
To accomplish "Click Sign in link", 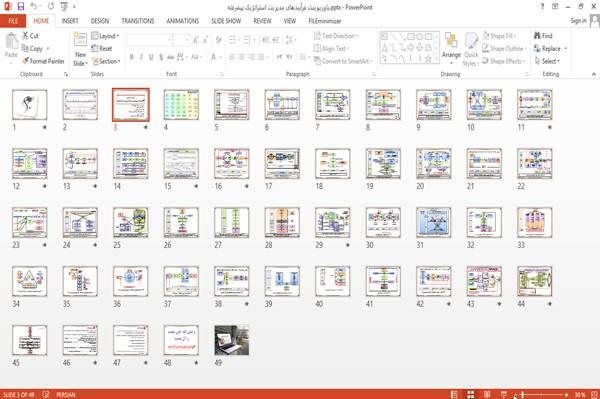I will pyautogui.click(x=578, y=21).
